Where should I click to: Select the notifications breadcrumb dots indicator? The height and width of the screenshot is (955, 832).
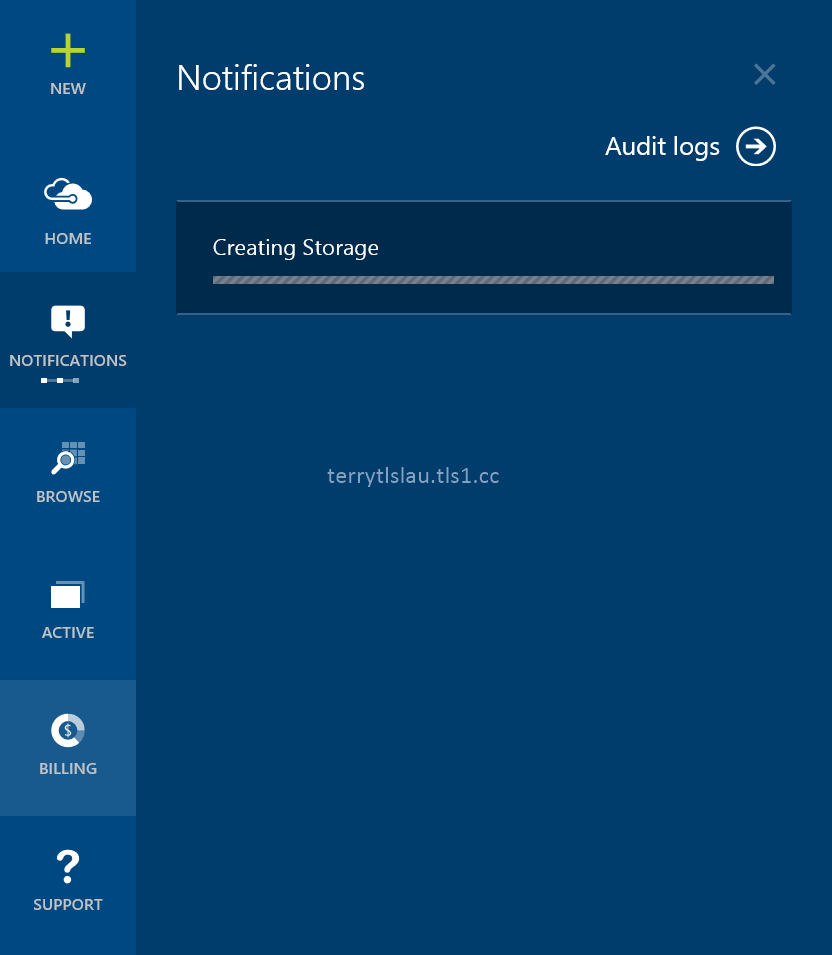click(x=60, y=380)
